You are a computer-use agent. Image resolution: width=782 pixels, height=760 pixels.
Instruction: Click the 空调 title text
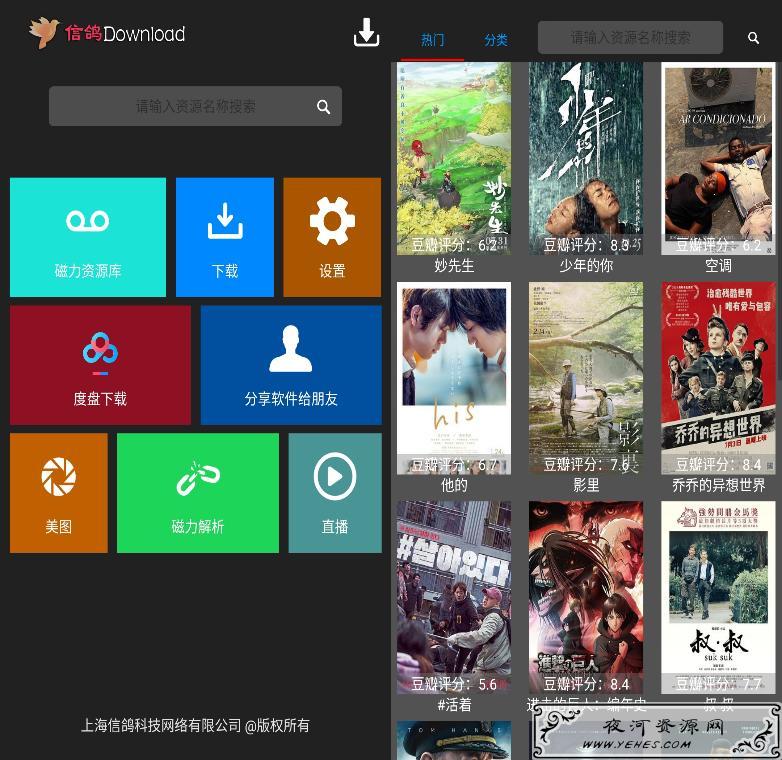click(718, 265)
